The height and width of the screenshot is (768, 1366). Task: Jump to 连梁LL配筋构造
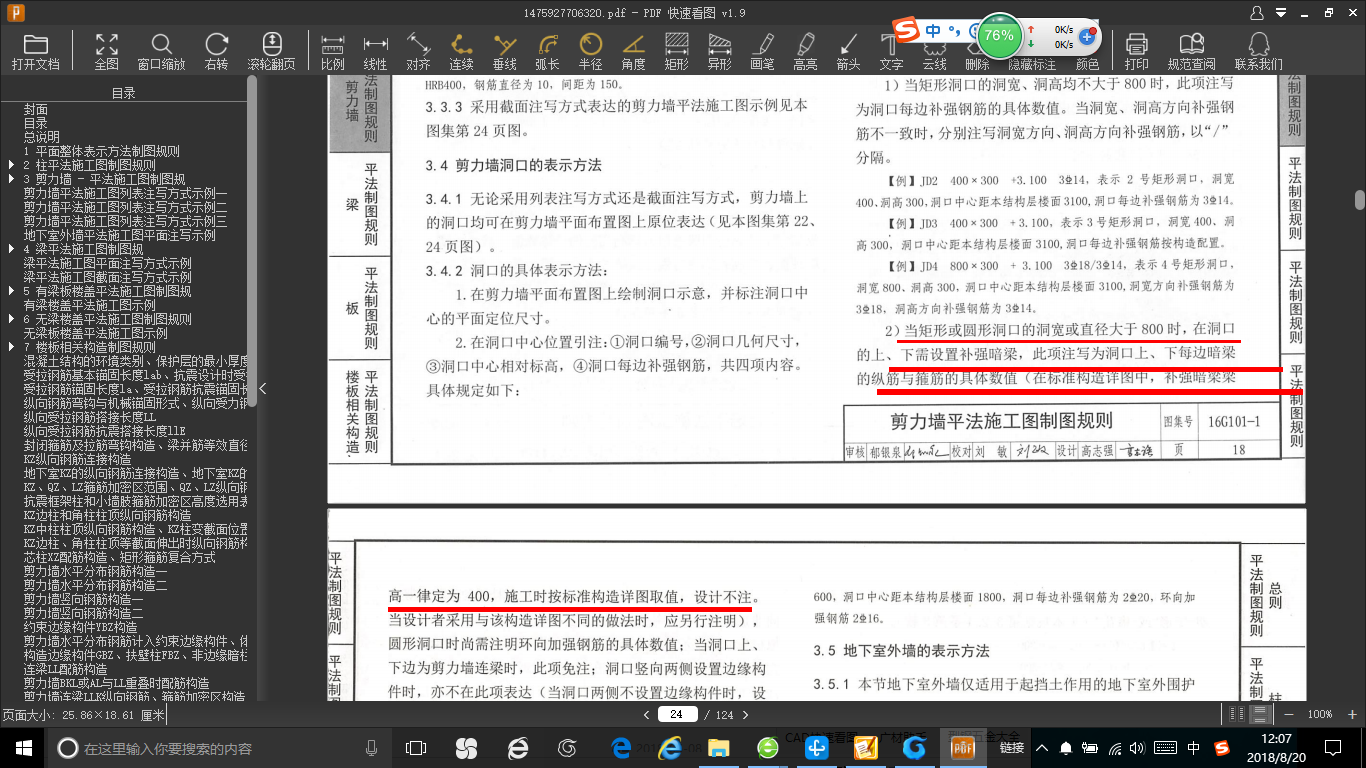66,669
